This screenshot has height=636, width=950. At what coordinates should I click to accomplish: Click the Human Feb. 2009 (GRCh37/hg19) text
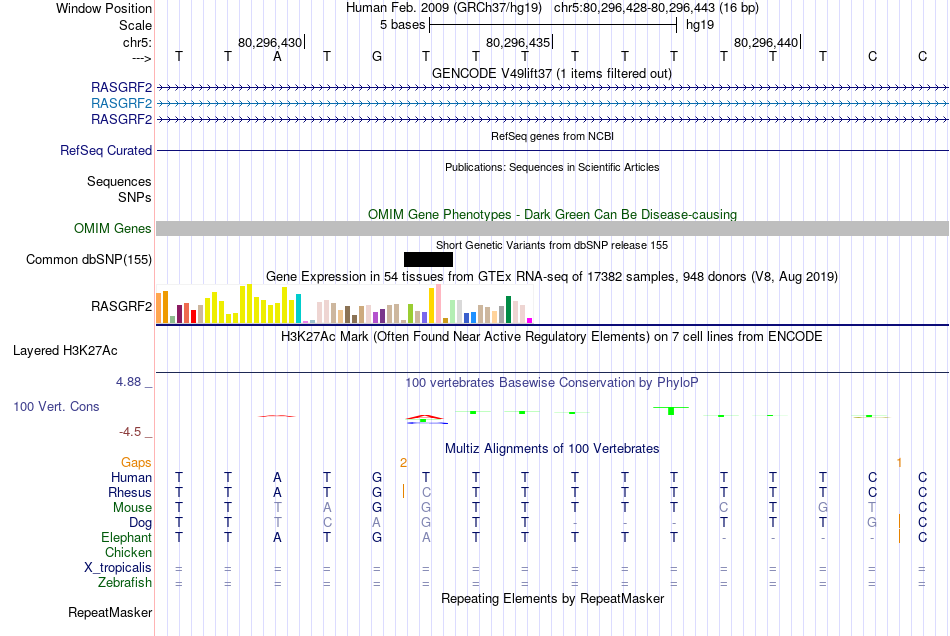(x=445, y=8)
